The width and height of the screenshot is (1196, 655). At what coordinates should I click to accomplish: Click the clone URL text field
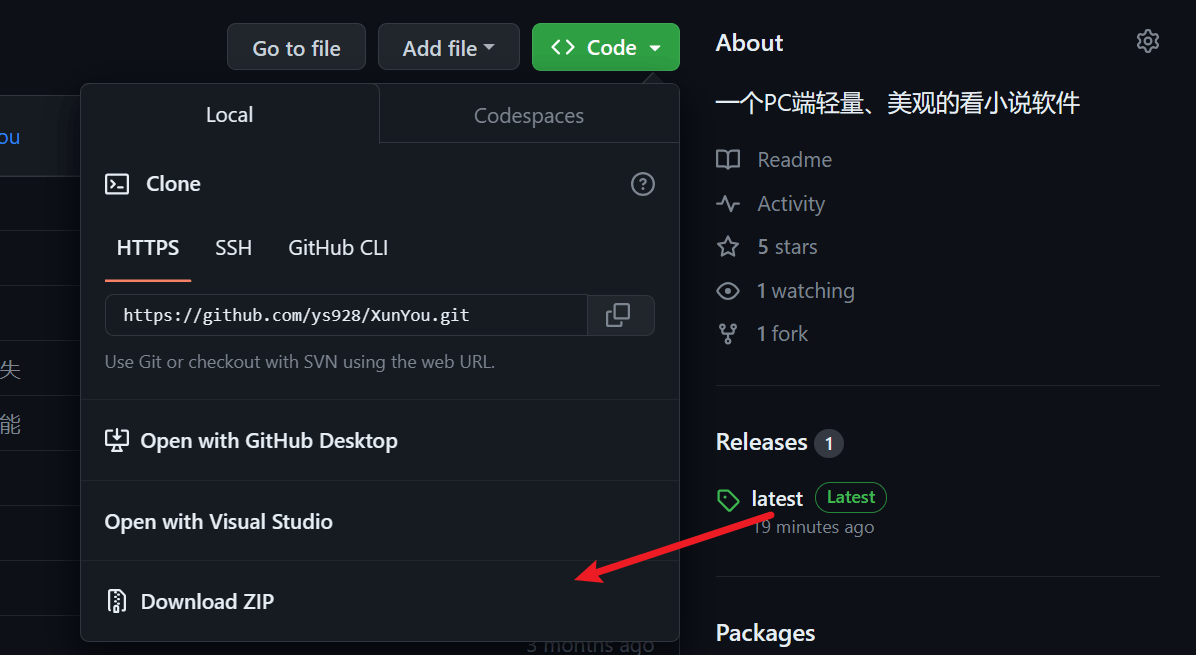pyautogui.click(x=346, y=315)
